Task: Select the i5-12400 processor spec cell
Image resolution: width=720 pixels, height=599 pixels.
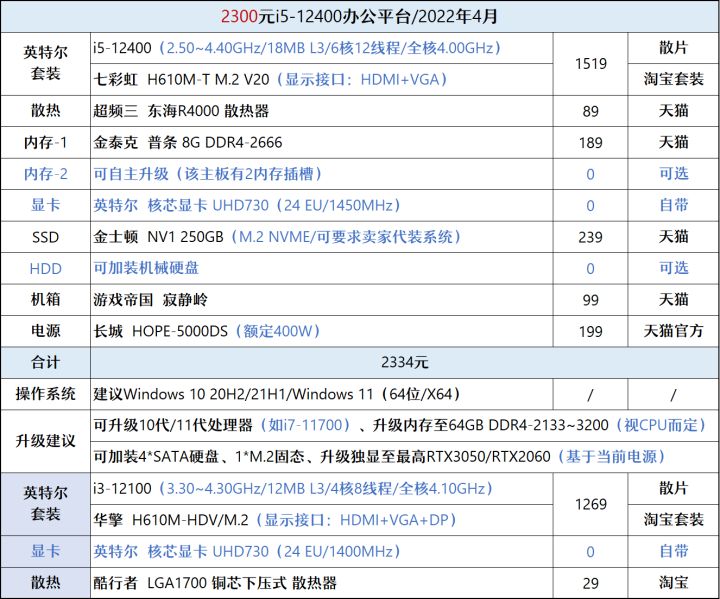Action: [x=321, y=48]
